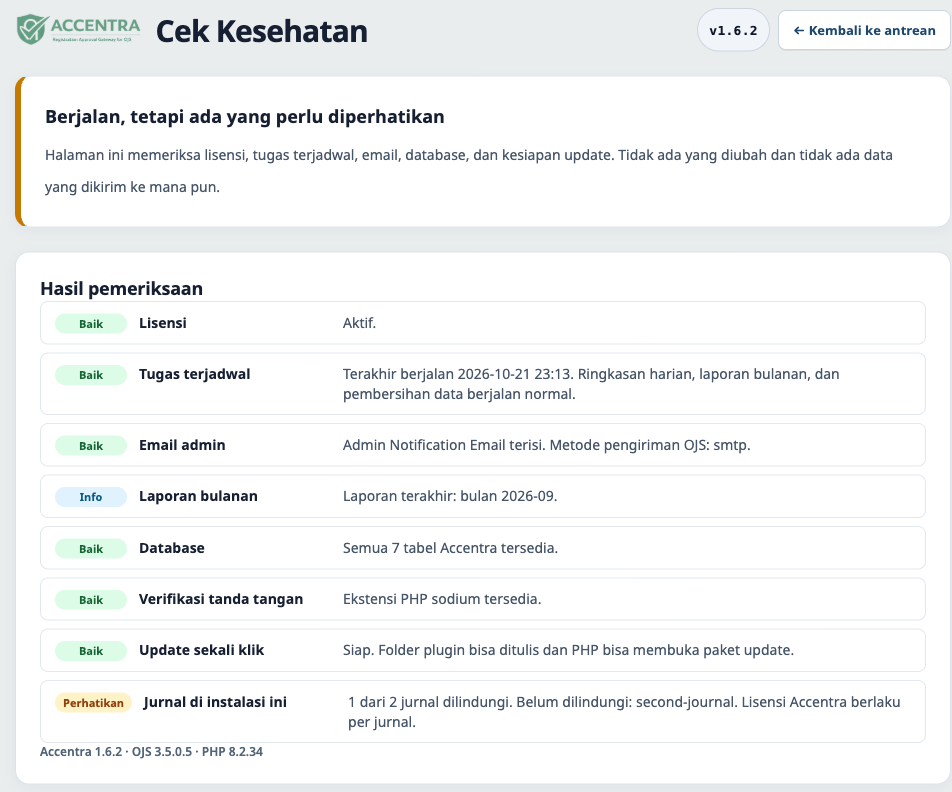Viewport: 952px width, 792px height.
Task: Click the v1.6.2 version badge
Action: click(x=733, y=30)
